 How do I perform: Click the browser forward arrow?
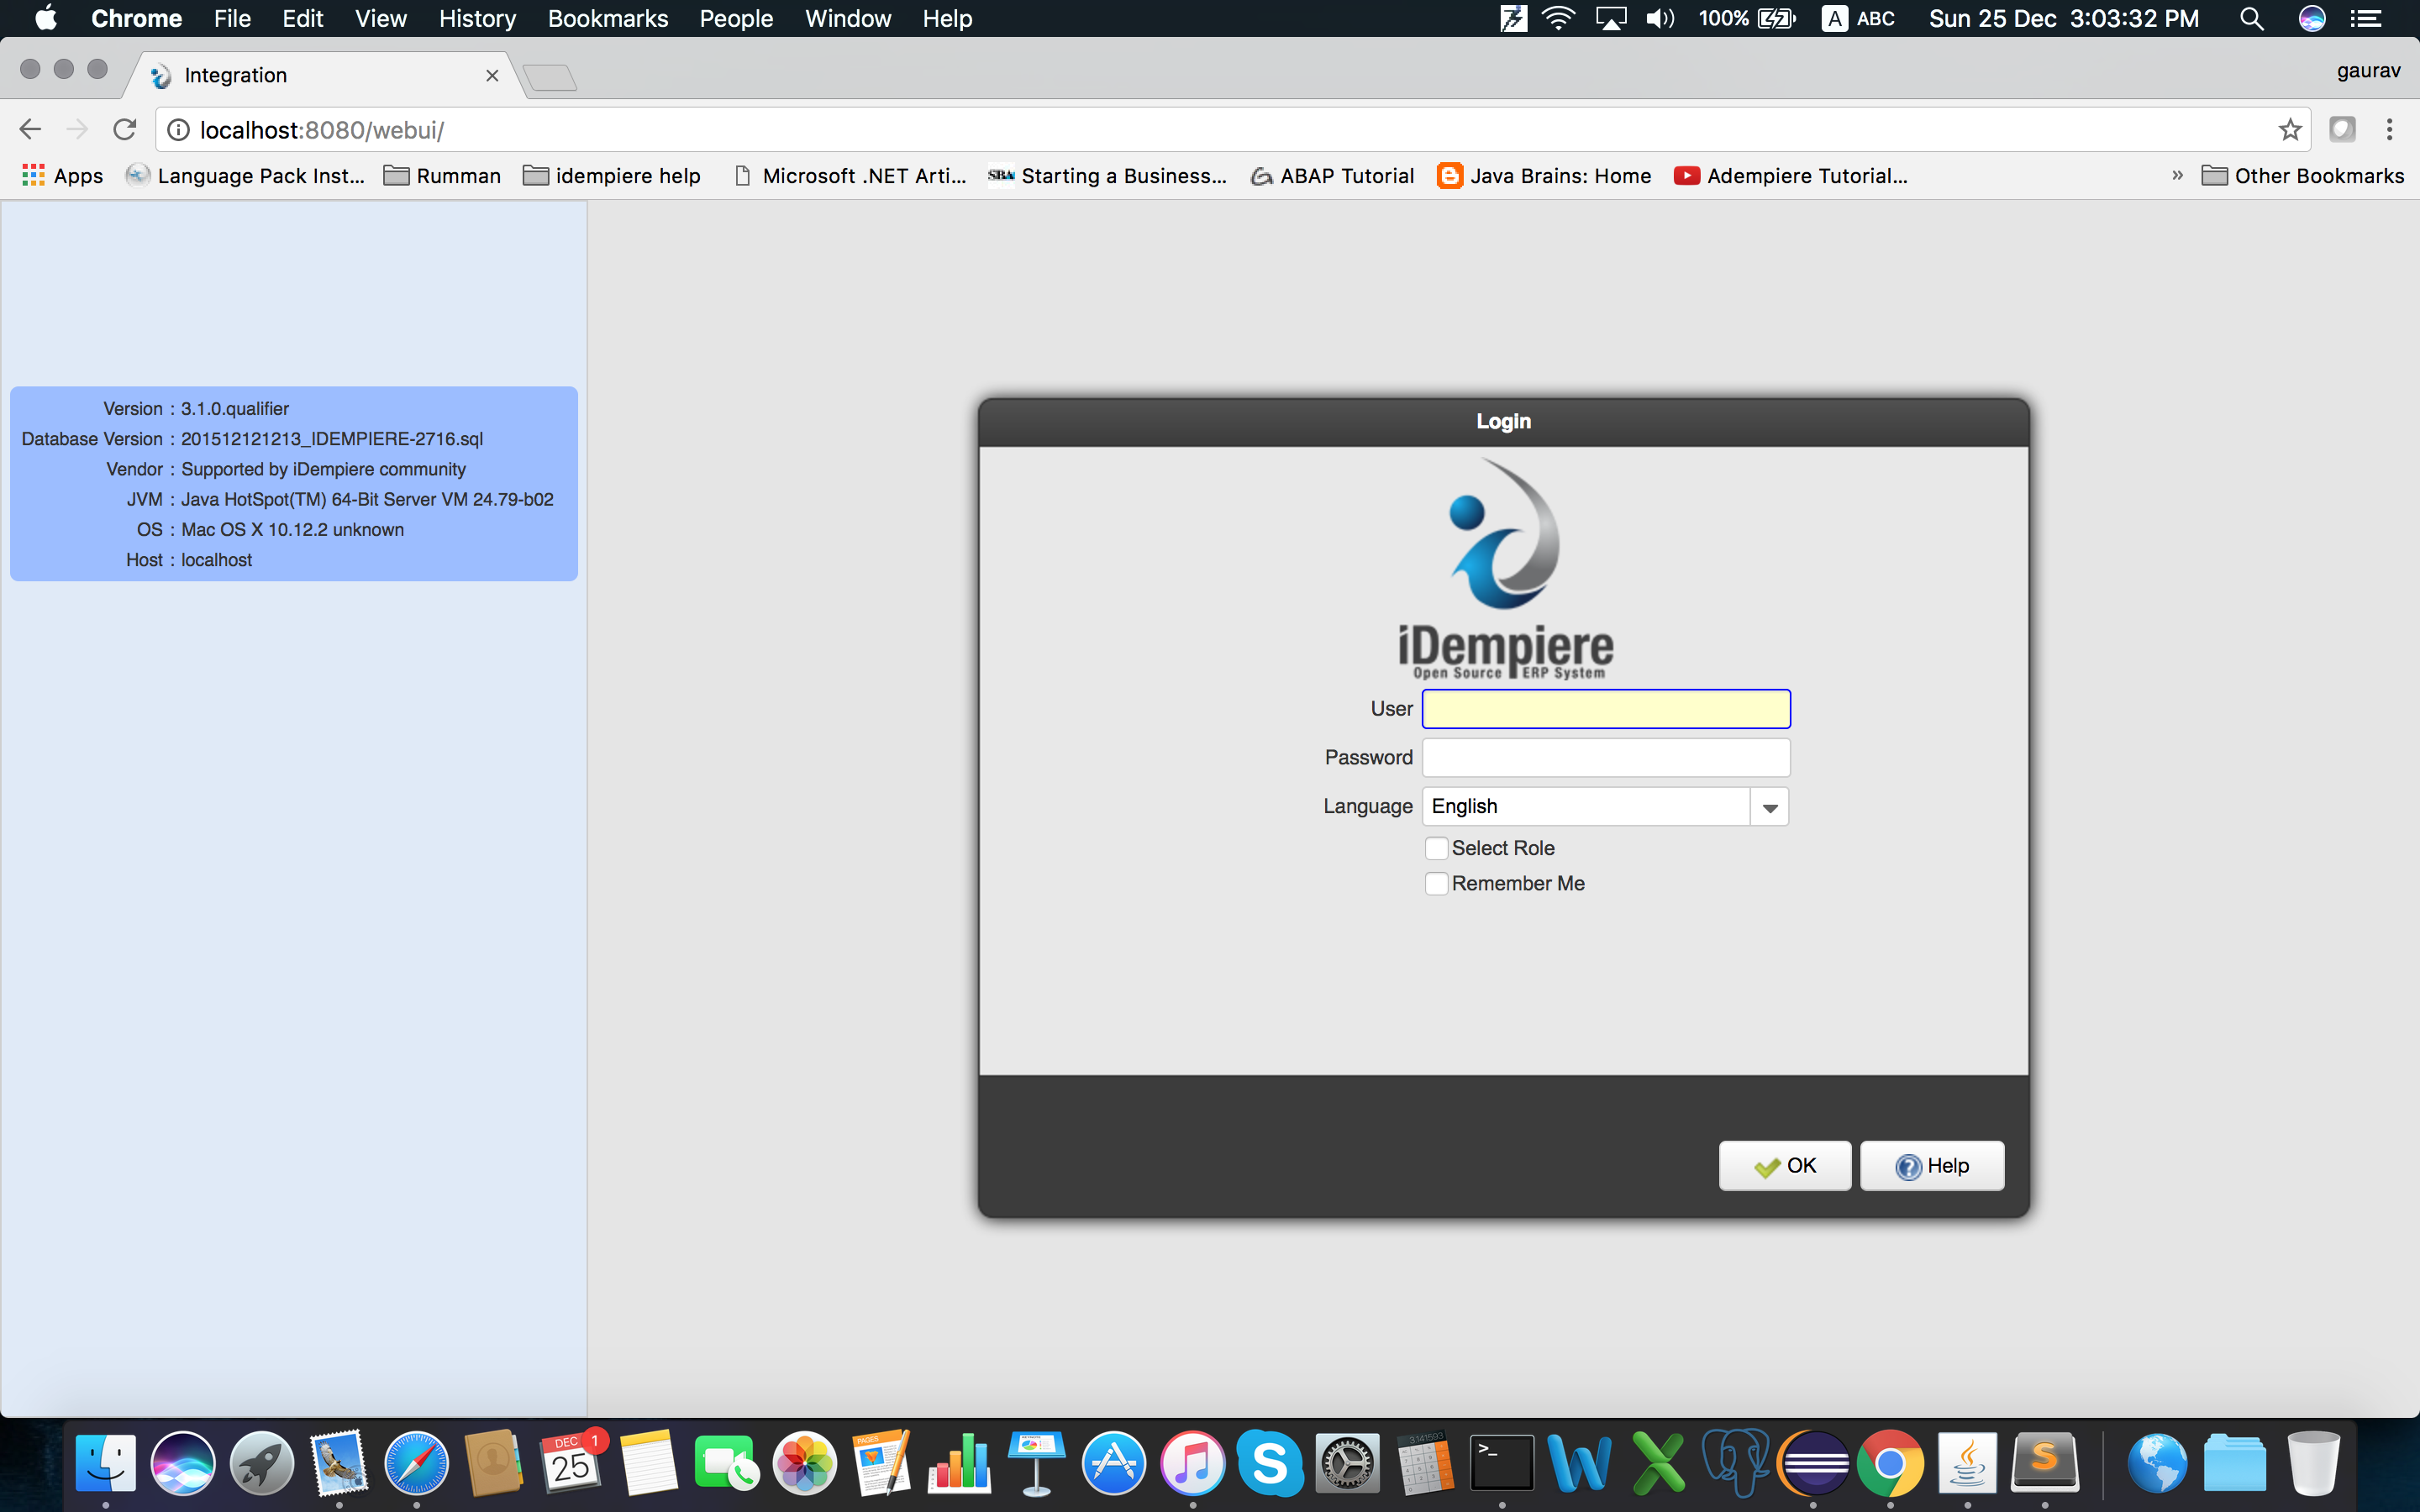coord(77,130)
